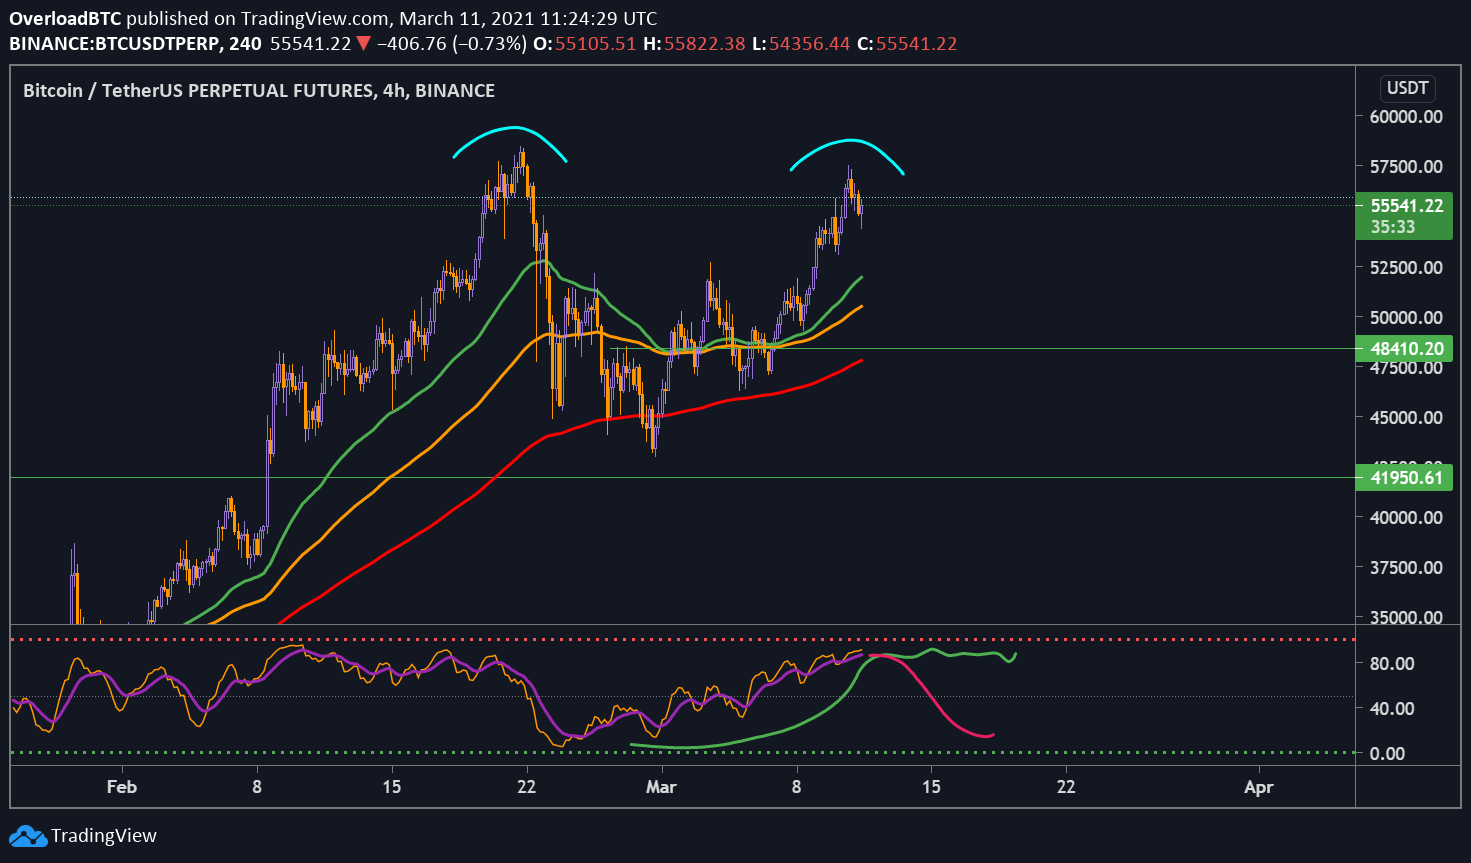The image size is (1471, 863).
Task: Click the Apr date on time axis
Action: [1259, 787]
